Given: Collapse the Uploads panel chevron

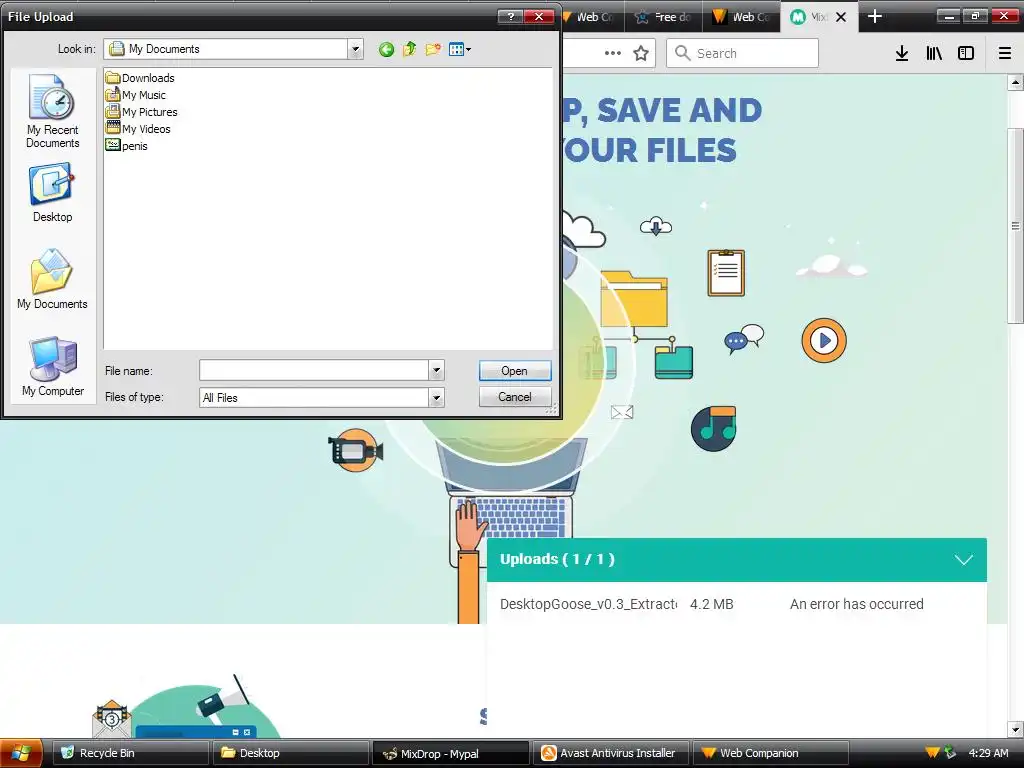Looking at the screenshot, I should (x=963, y=560).
